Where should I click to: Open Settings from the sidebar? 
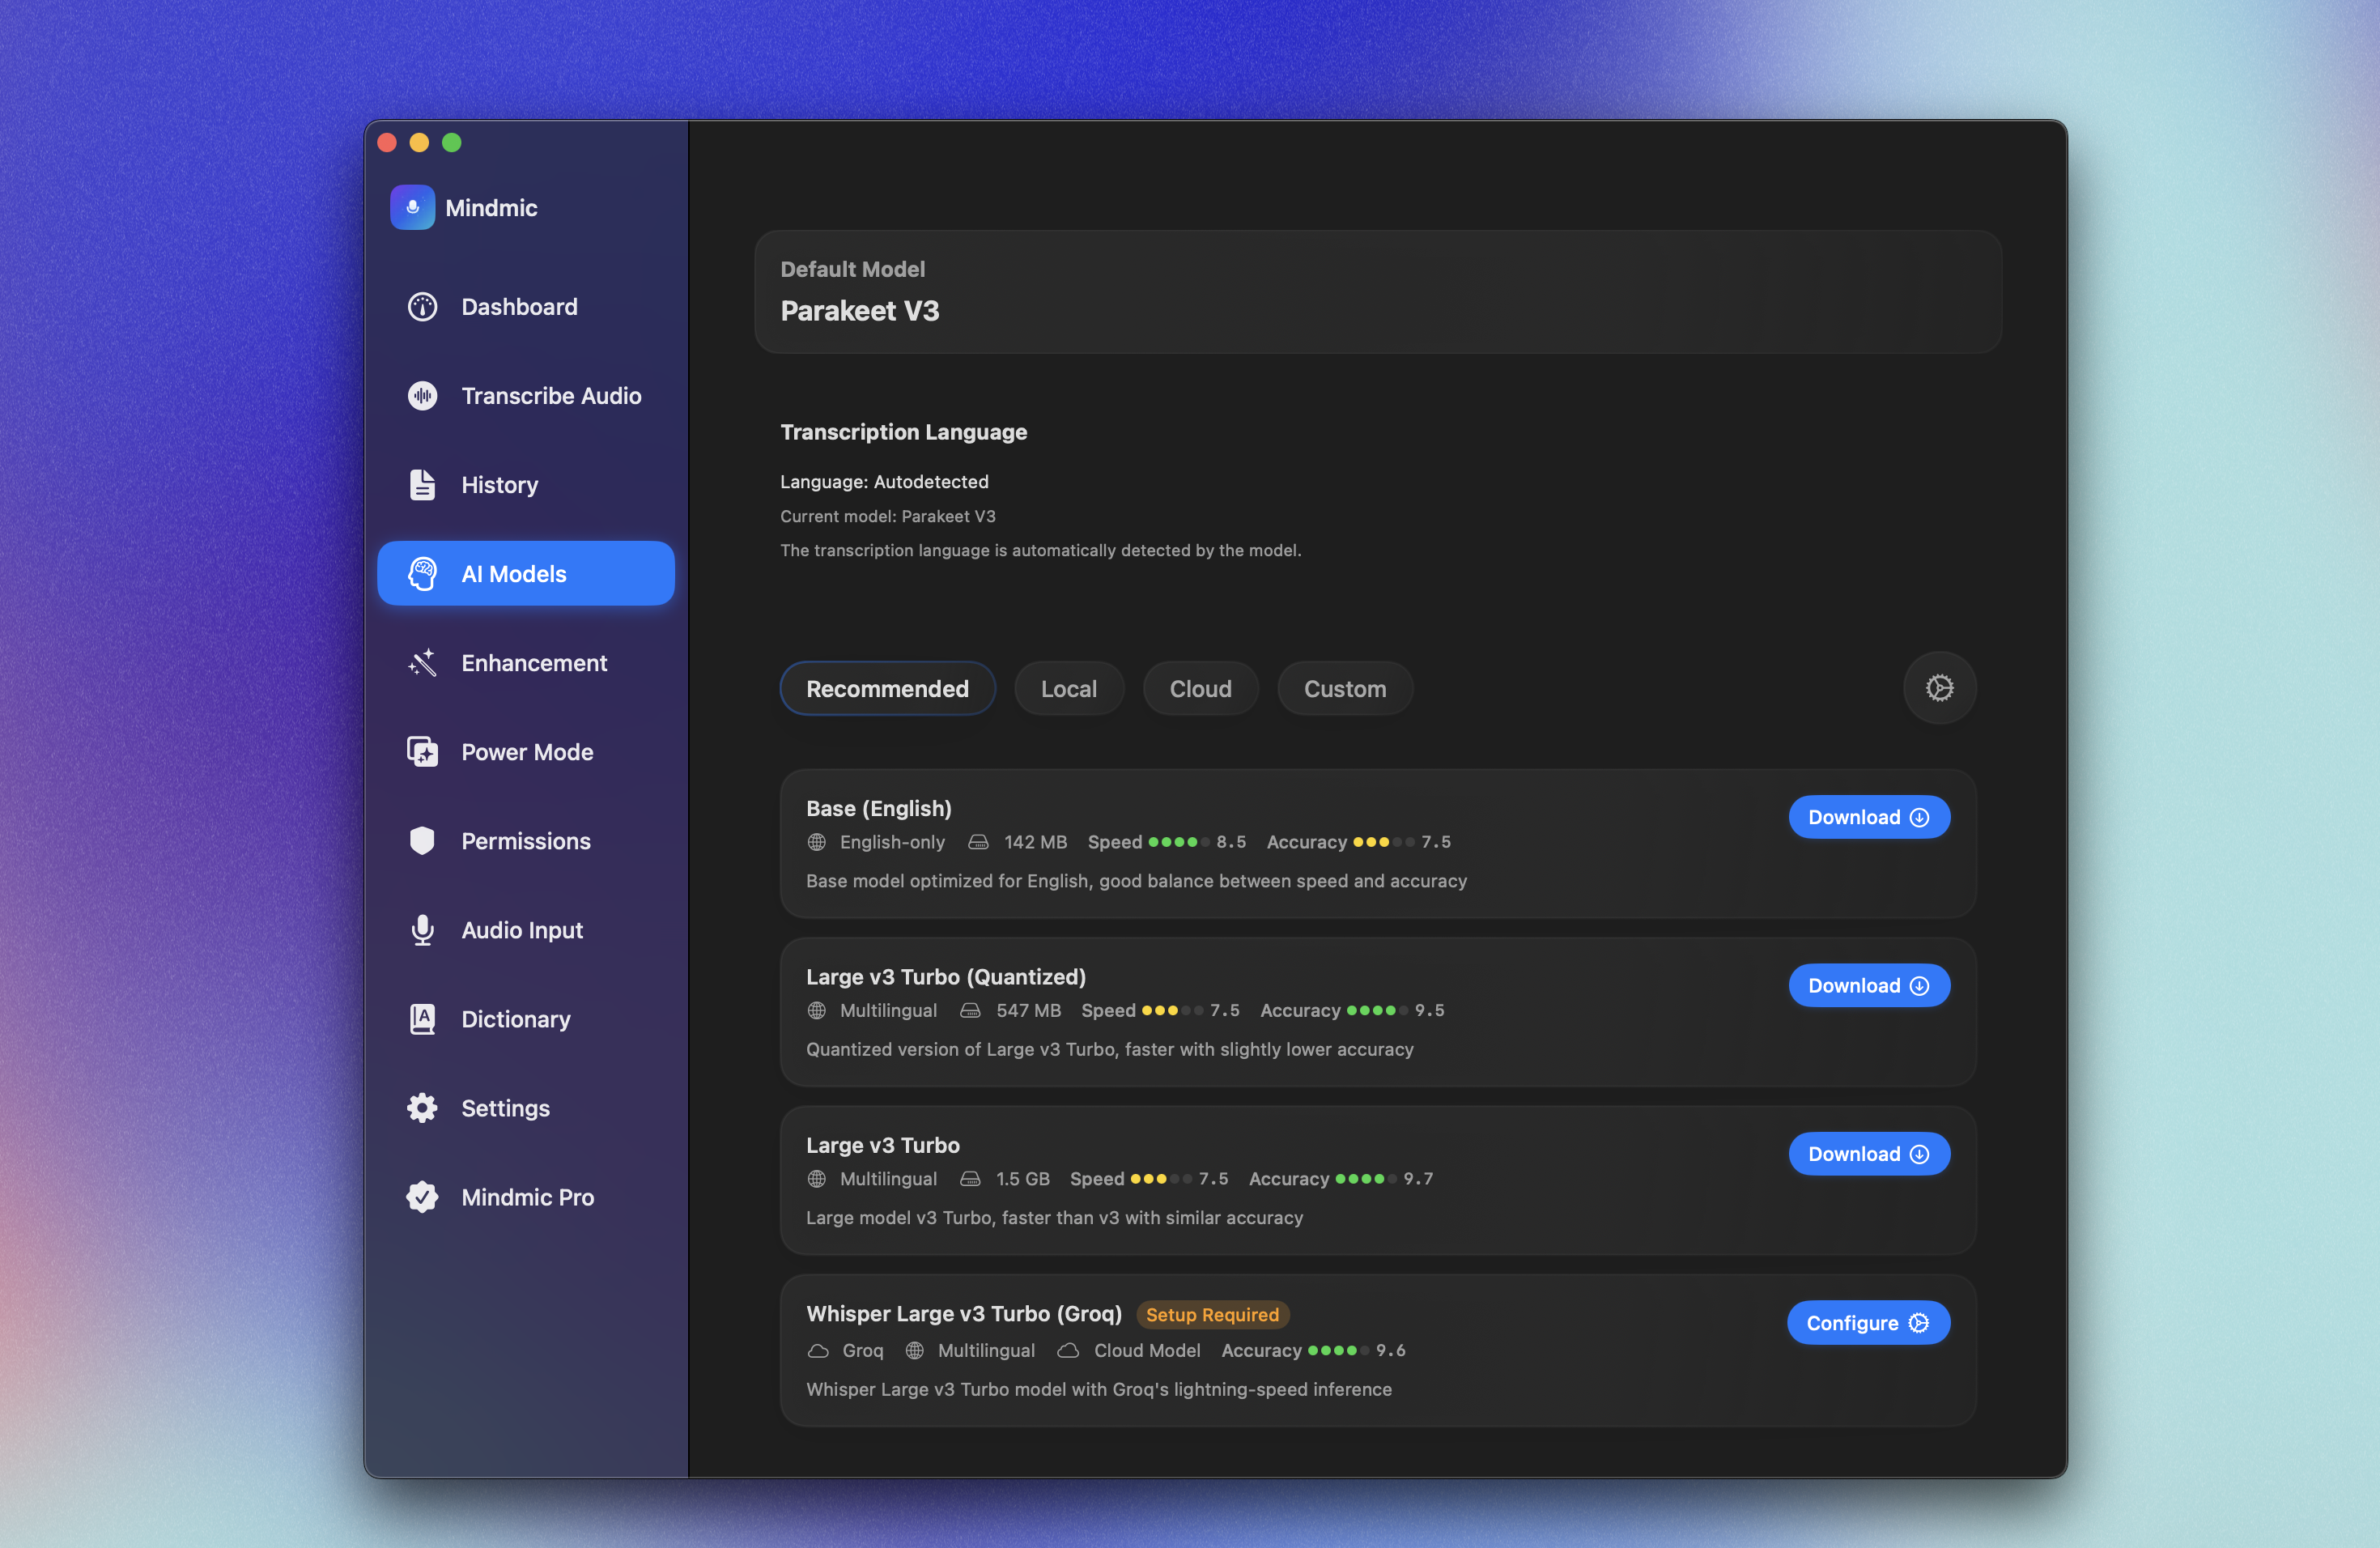[x=505, y=1108]
